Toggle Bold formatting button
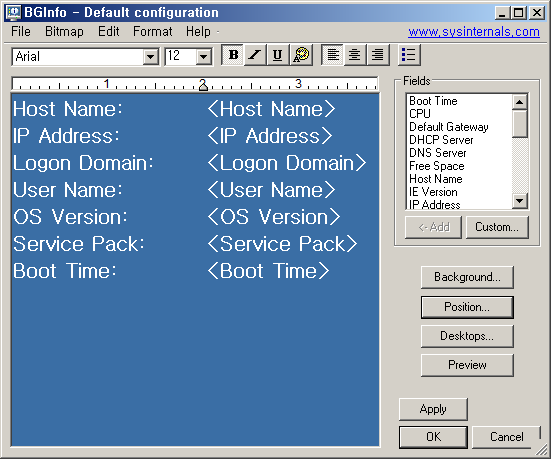Image resolution: width=551 pixels, height=459 pixels. point(233,55)
